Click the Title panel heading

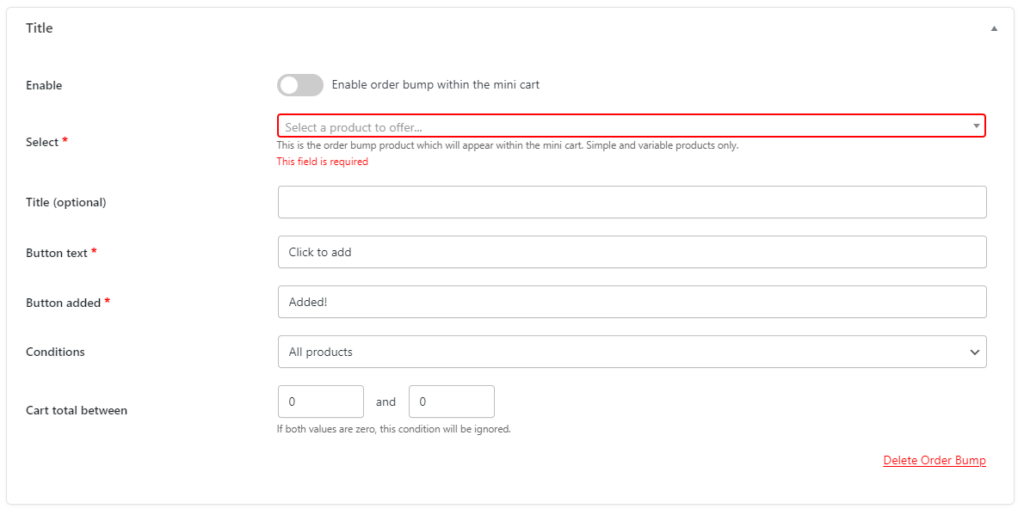pos(39,28)
